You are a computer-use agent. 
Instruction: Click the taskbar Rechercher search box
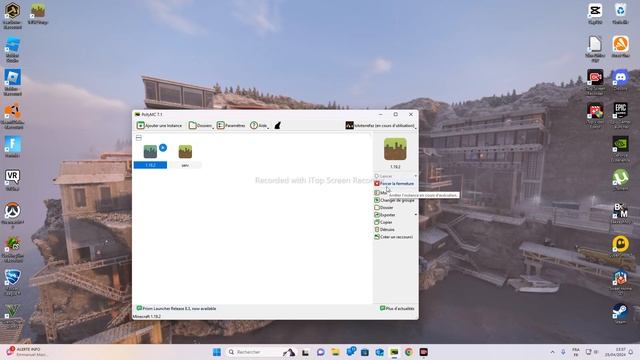[x=261, y=352]
